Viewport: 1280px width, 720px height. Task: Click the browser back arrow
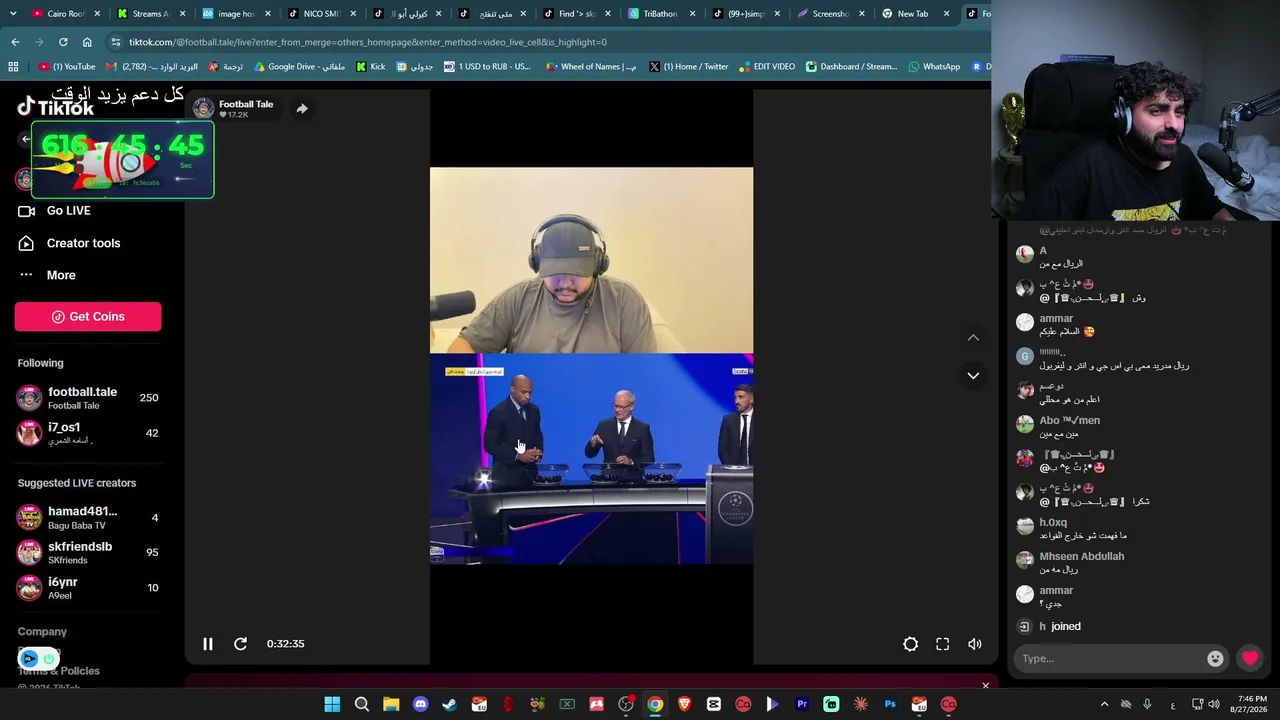15,42
